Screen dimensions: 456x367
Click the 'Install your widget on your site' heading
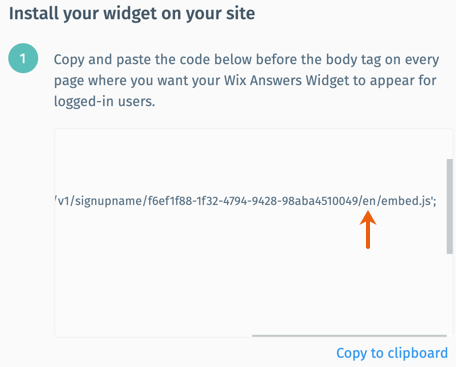click(132, 14)
